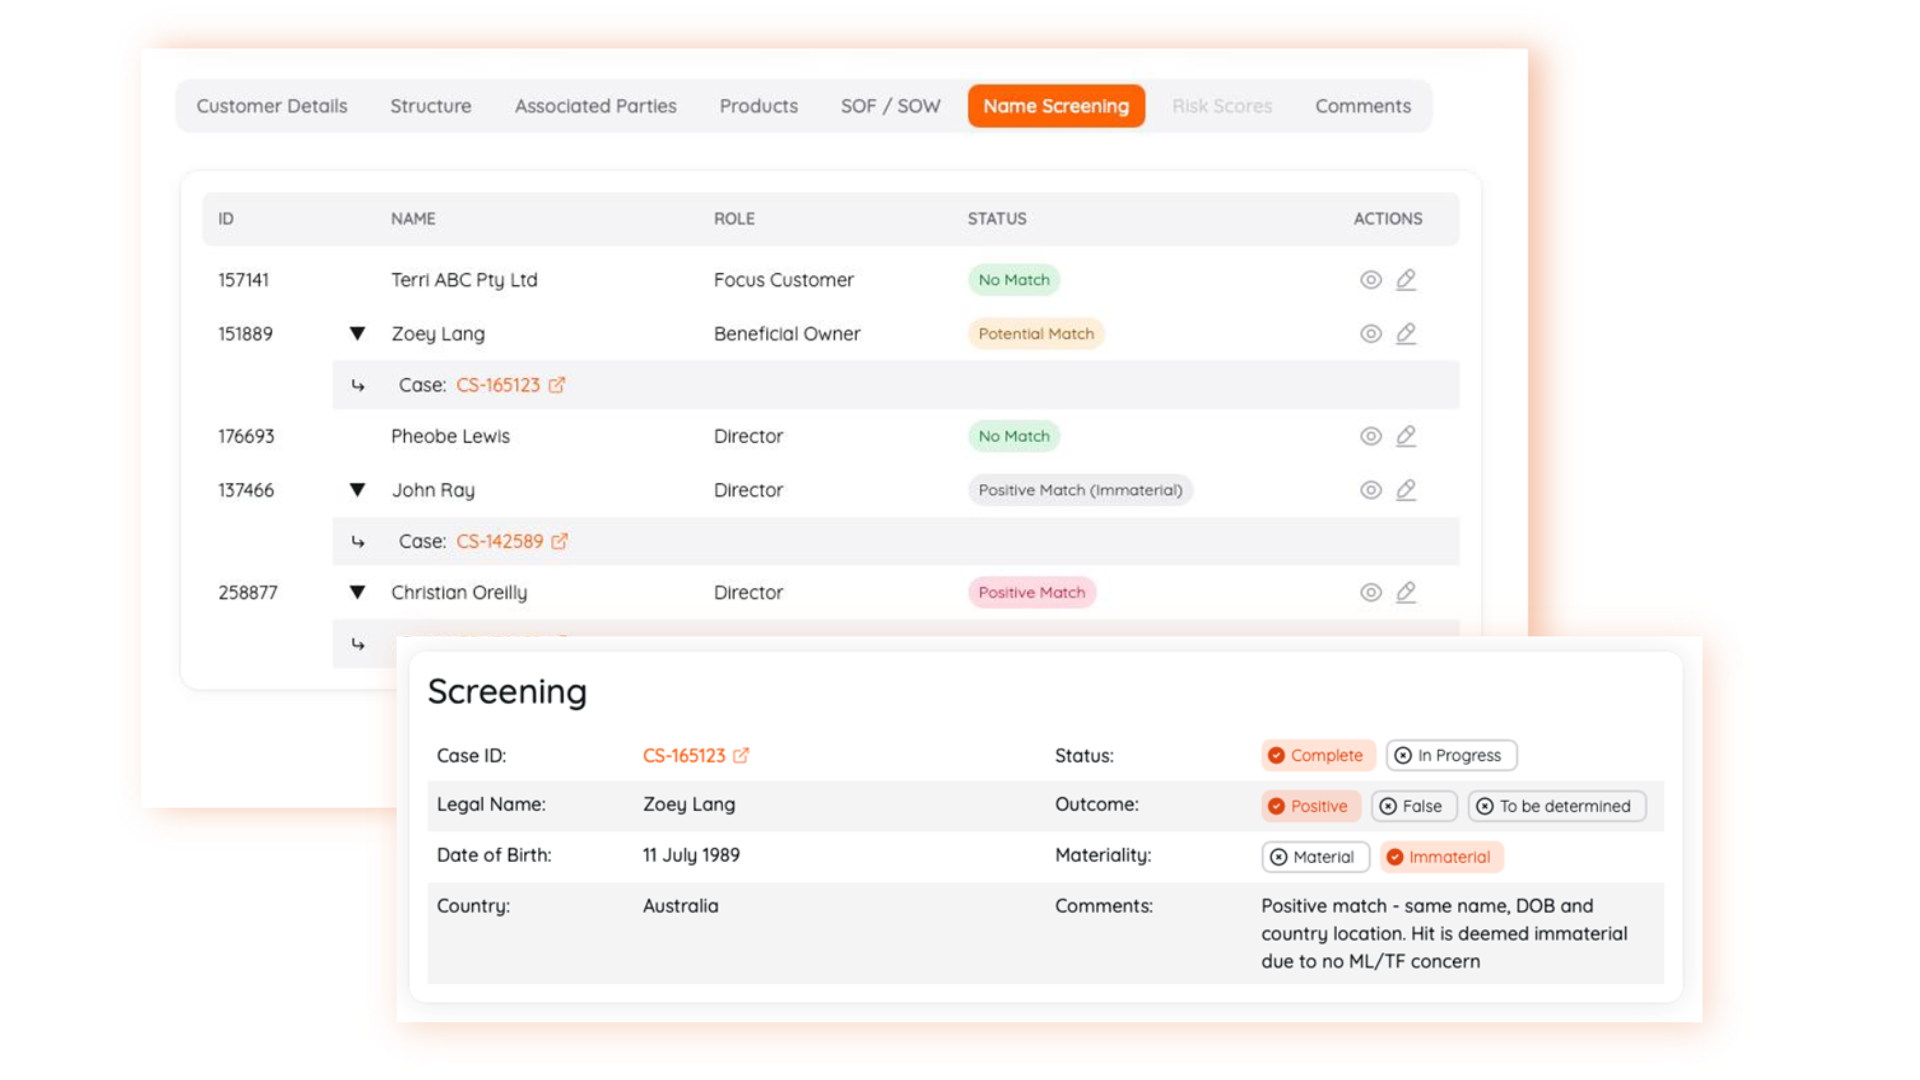1920x1080 pixels.
Task: Click the Positive Match (Immaterial) badge
Action: pyautogui.click(x=1080, y=490)
